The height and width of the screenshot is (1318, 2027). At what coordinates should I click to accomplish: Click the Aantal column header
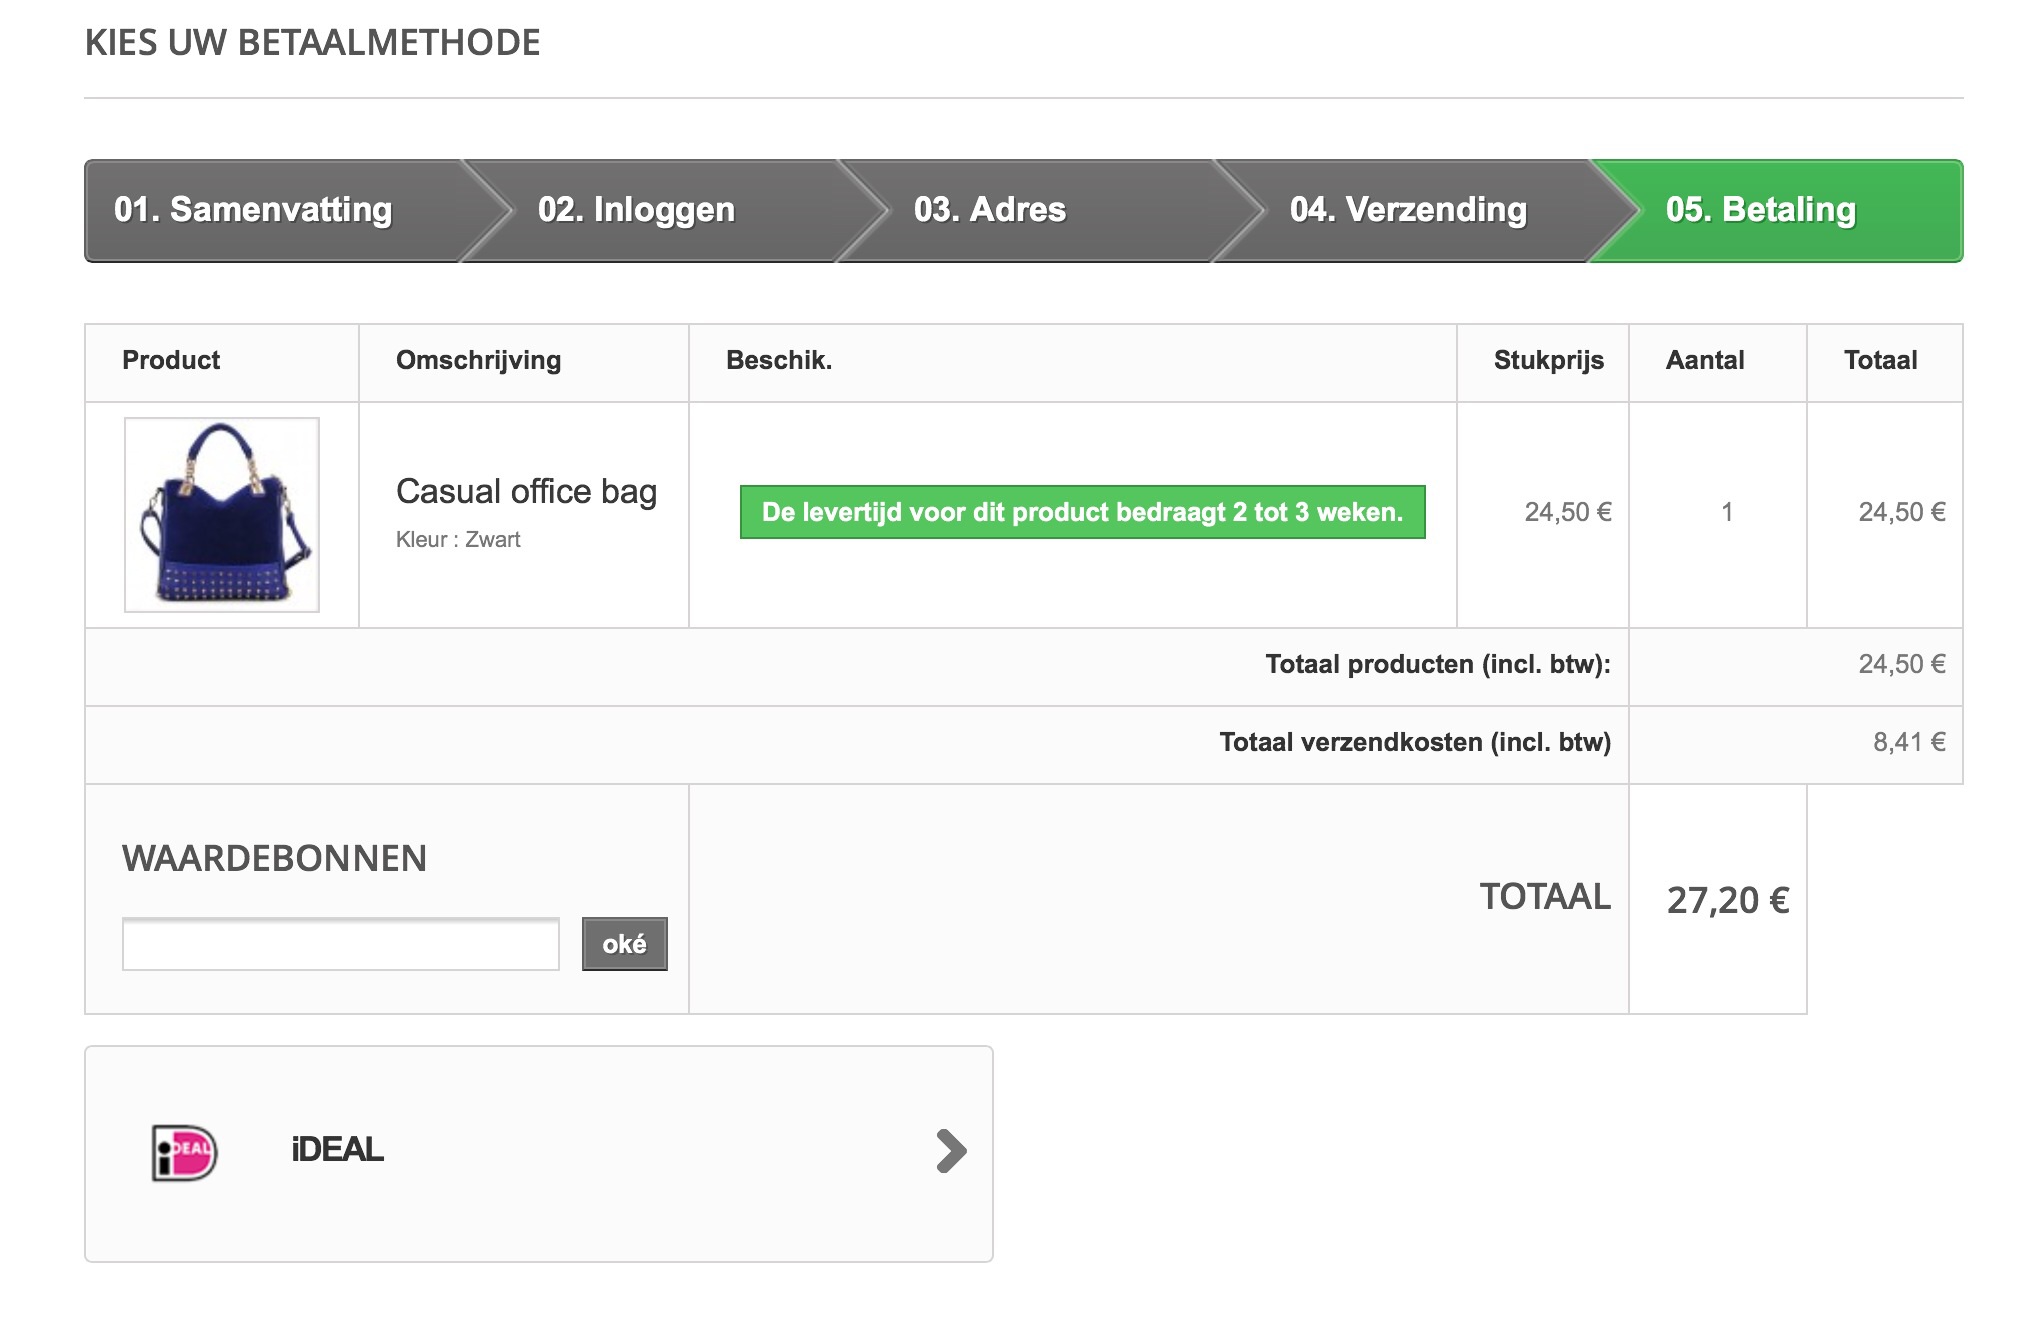click(x=1704, y=361)
